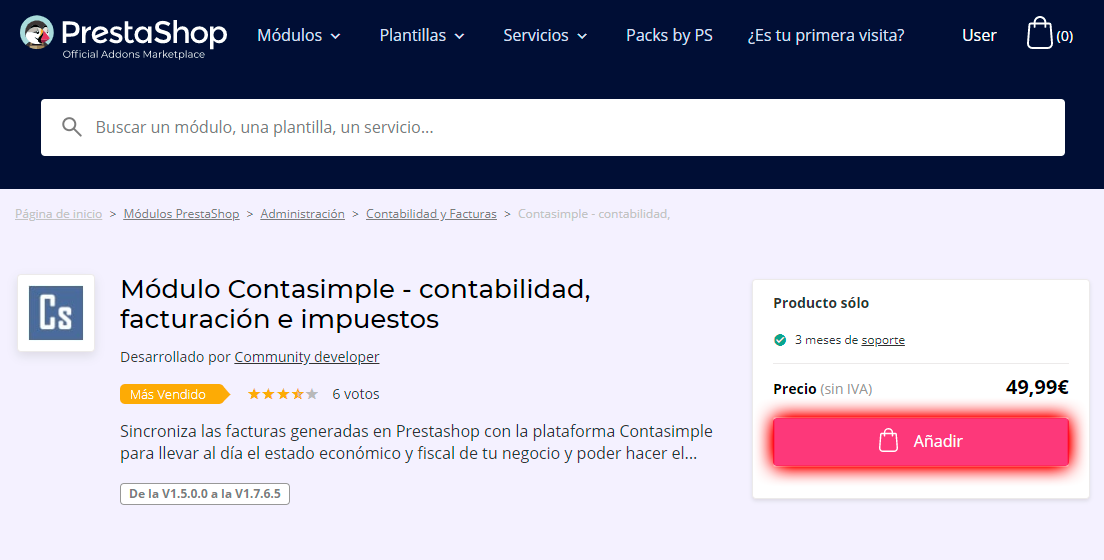Click the cart item count (0)
The image size is (1104, 560).
(x=1065, y=37)
